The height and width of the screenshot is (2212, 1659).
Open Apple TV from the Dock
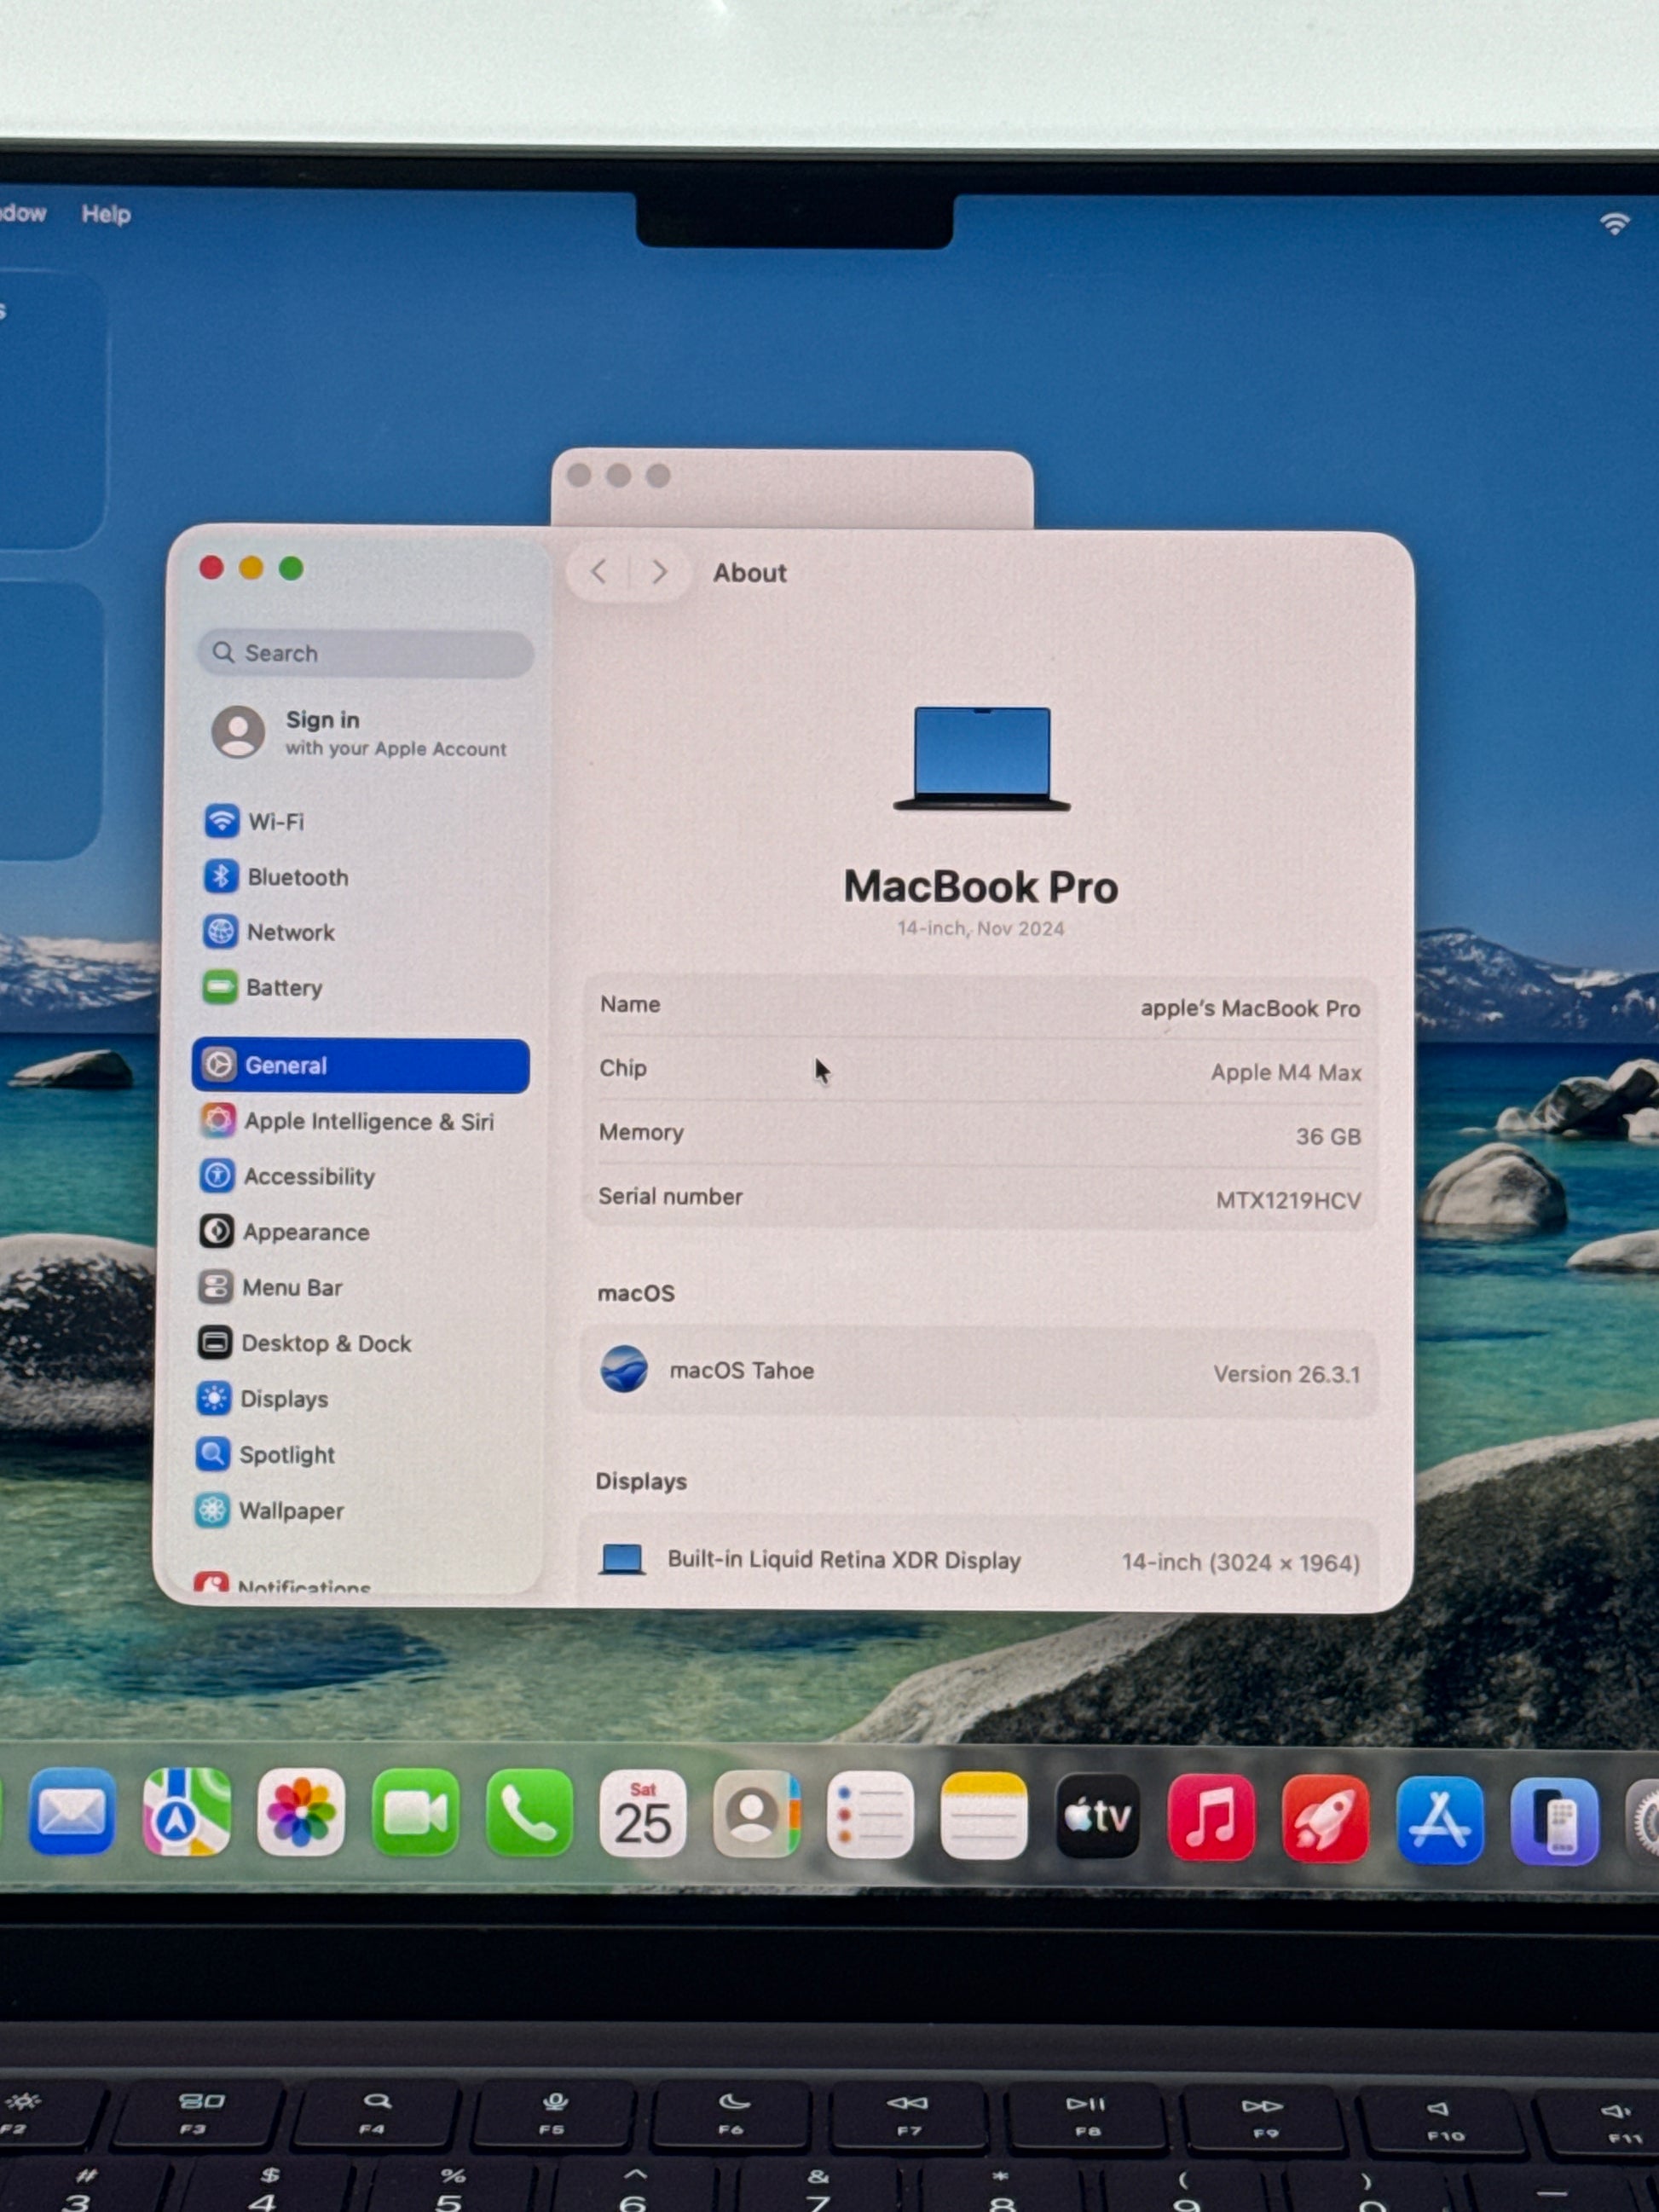[x=1097, y=1816]
